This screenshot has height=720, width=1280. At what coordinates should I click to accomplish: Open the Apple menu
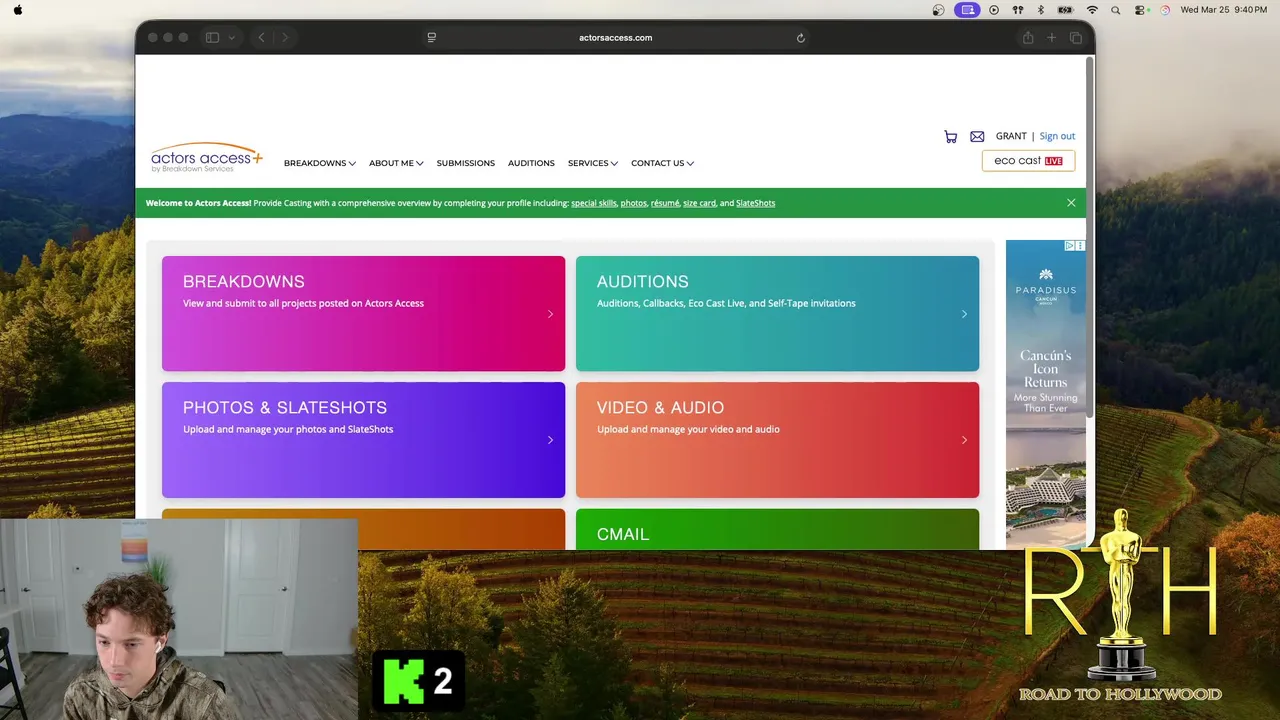18,10
